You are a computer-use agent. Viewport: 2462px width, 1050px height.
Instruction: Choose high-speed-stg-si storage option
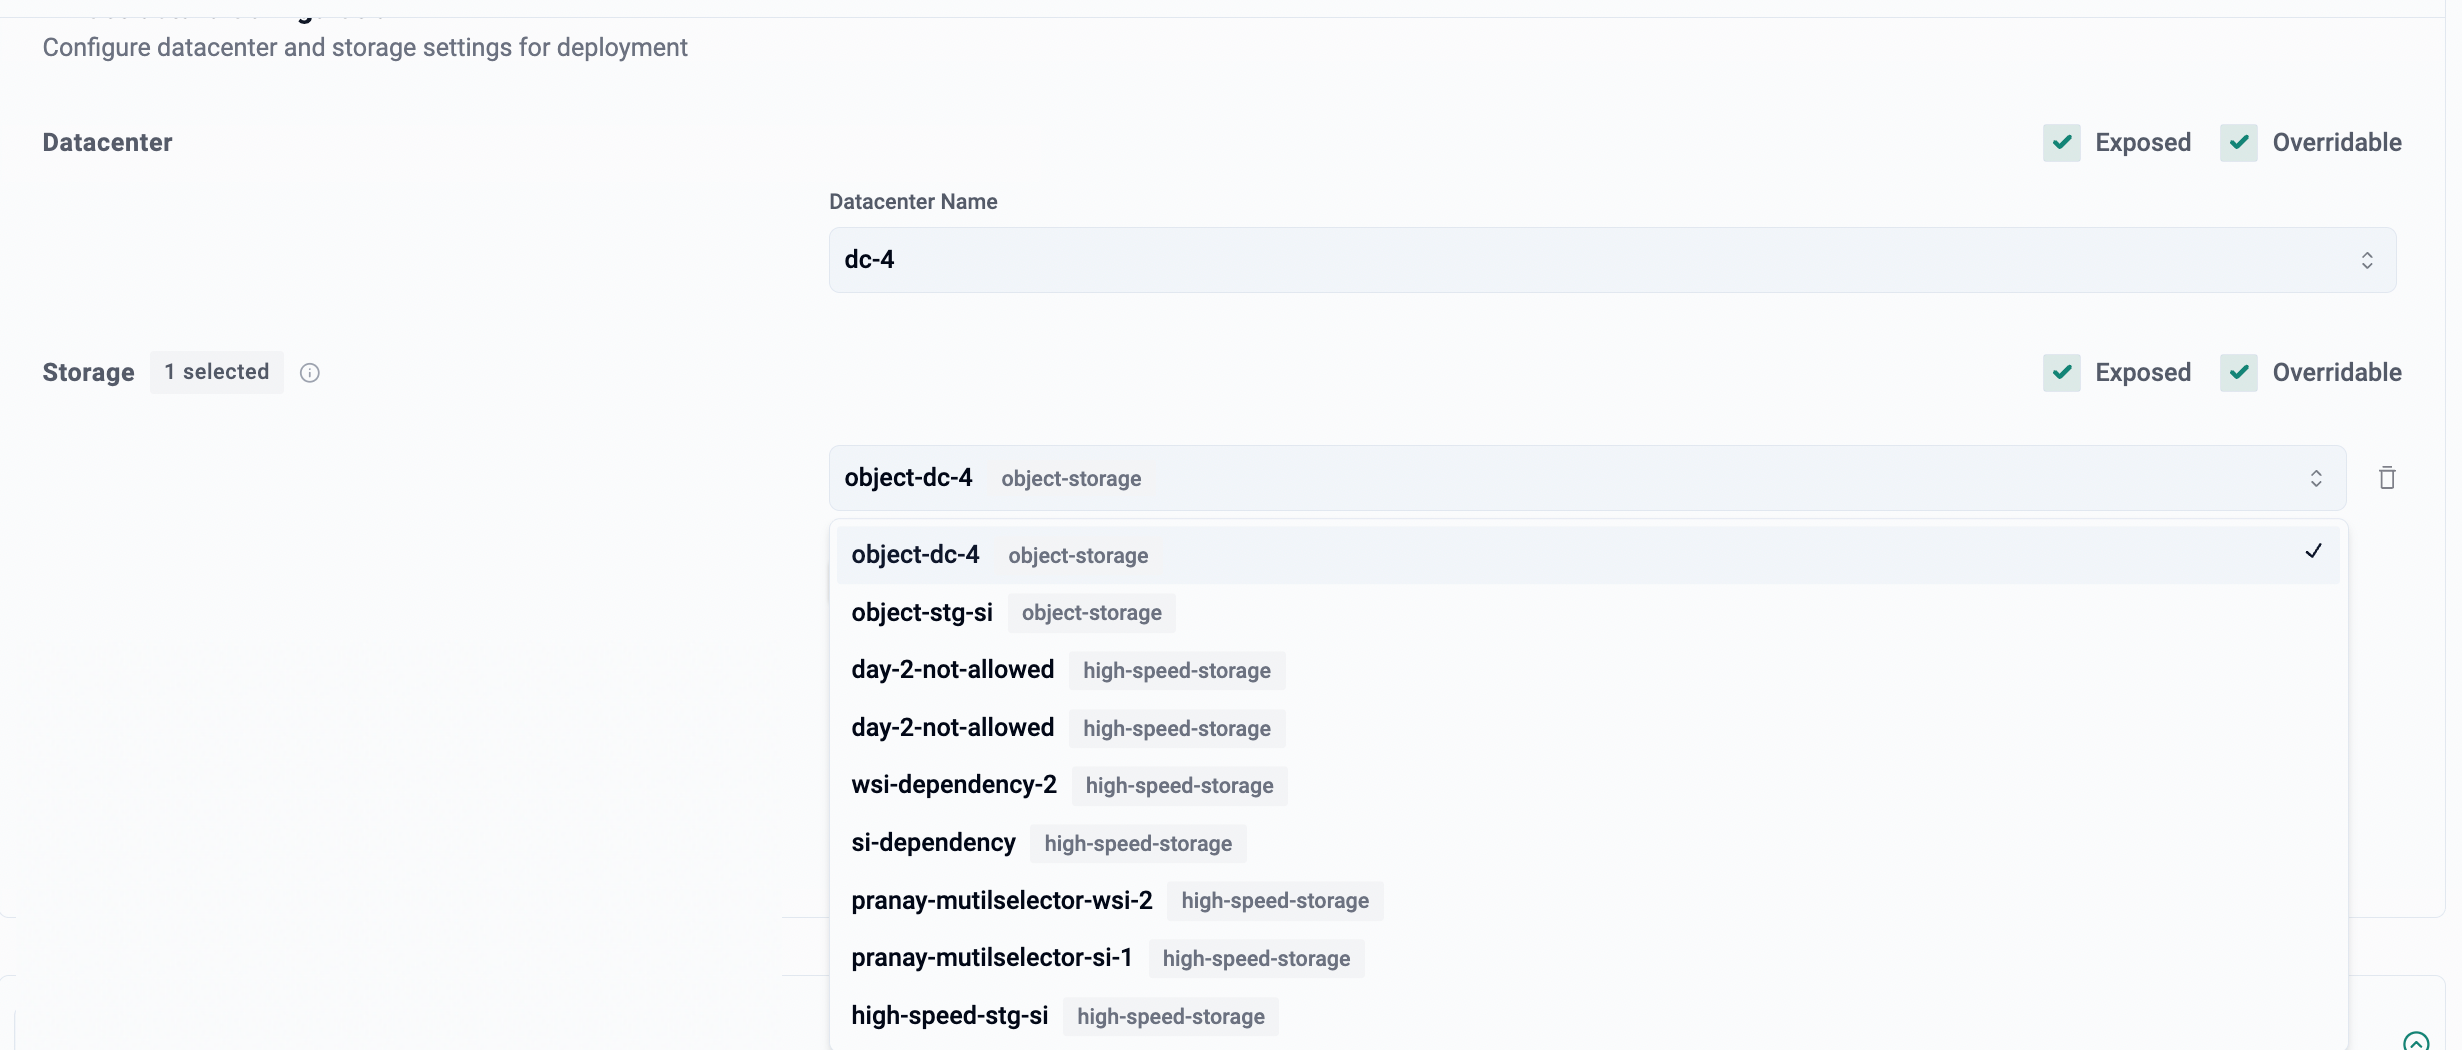949,1016
